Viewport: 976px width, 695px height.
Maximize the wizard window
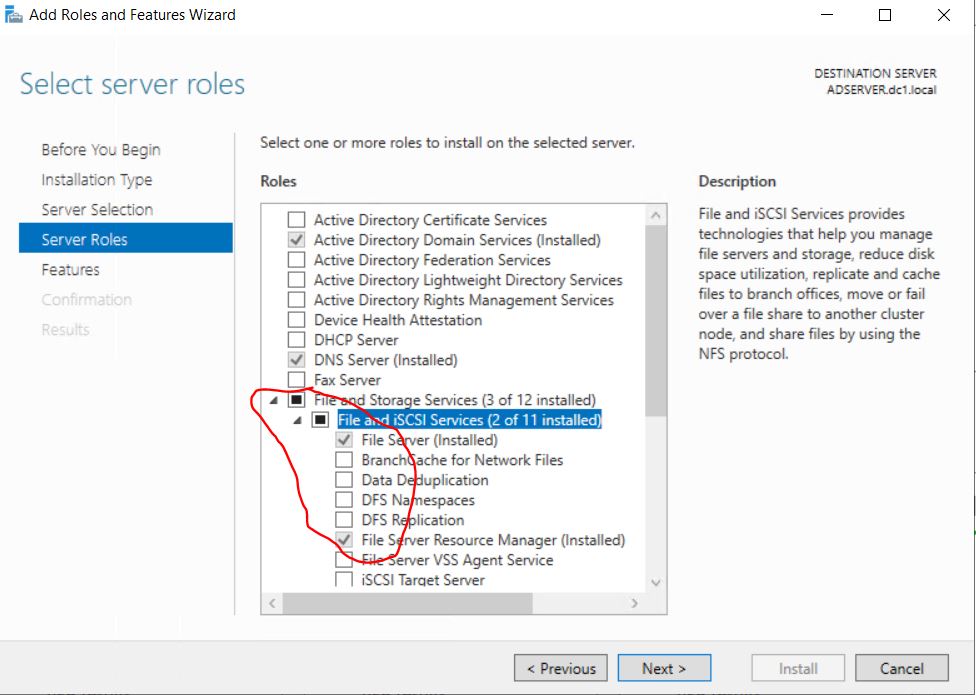[x=884, y=15]
